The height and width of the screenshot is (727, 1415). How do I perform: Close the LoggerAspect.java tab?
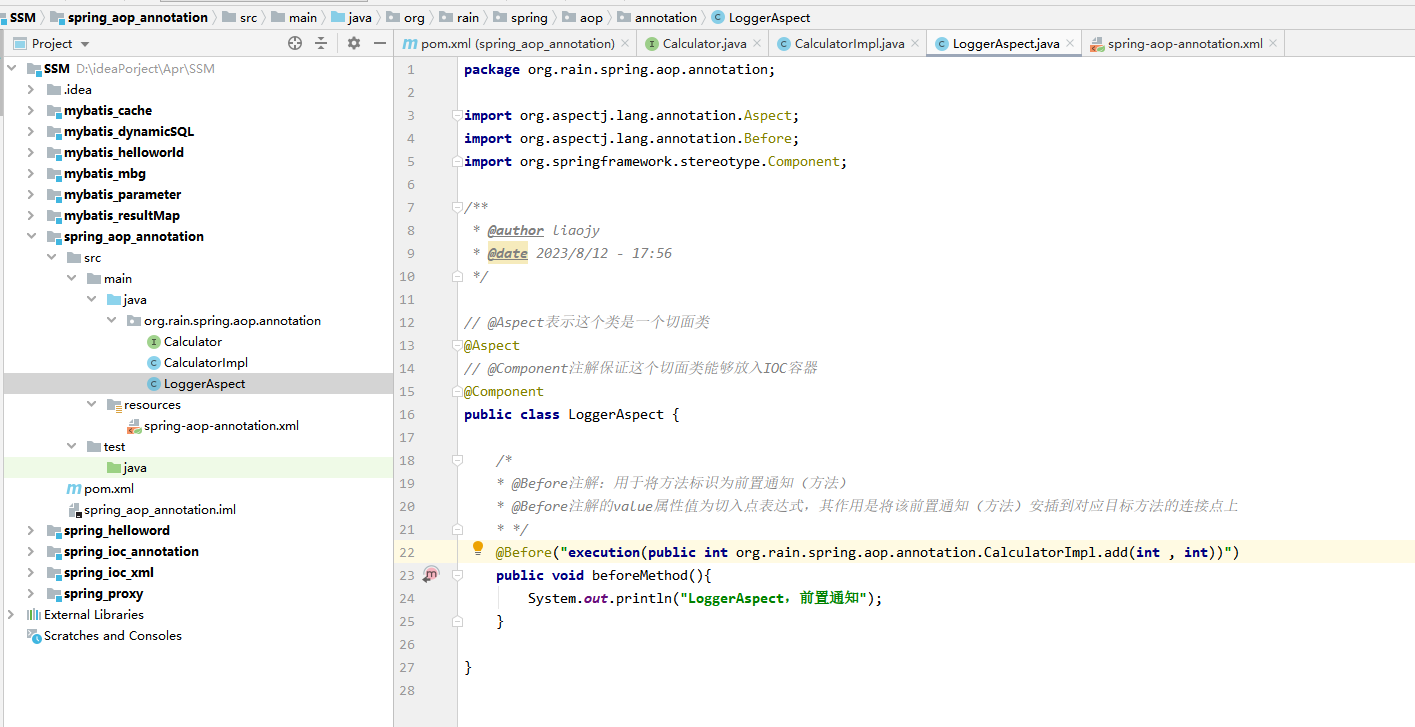pos(1070,43)
